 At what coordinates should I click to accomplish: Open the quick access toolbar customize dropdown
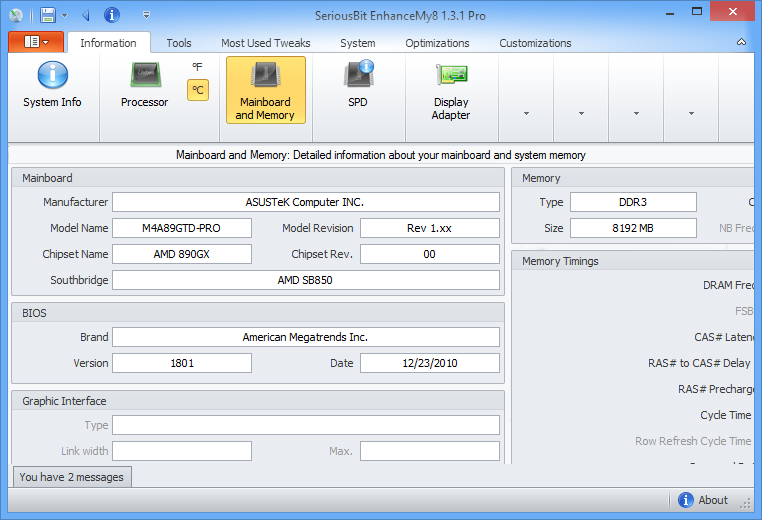146,16
